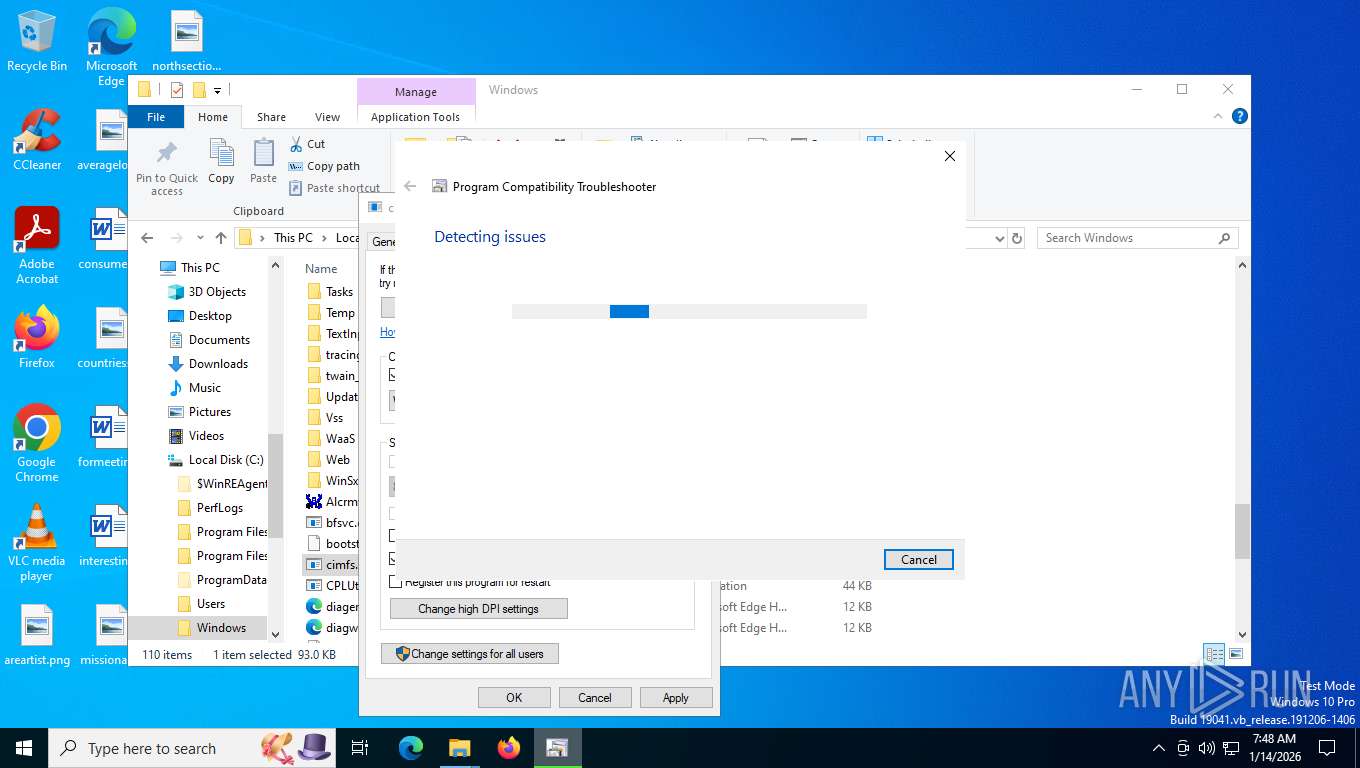Open the Recent locations dropdown arrow

click(200, 238)
